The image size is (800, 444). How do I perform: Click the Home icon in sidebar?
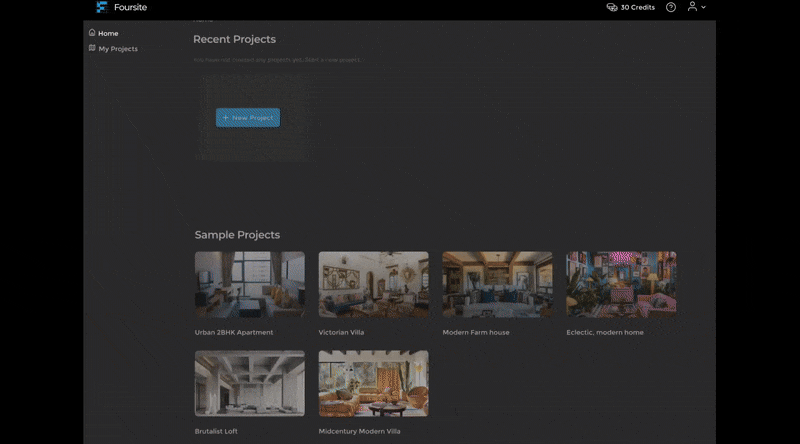(92, 33)
